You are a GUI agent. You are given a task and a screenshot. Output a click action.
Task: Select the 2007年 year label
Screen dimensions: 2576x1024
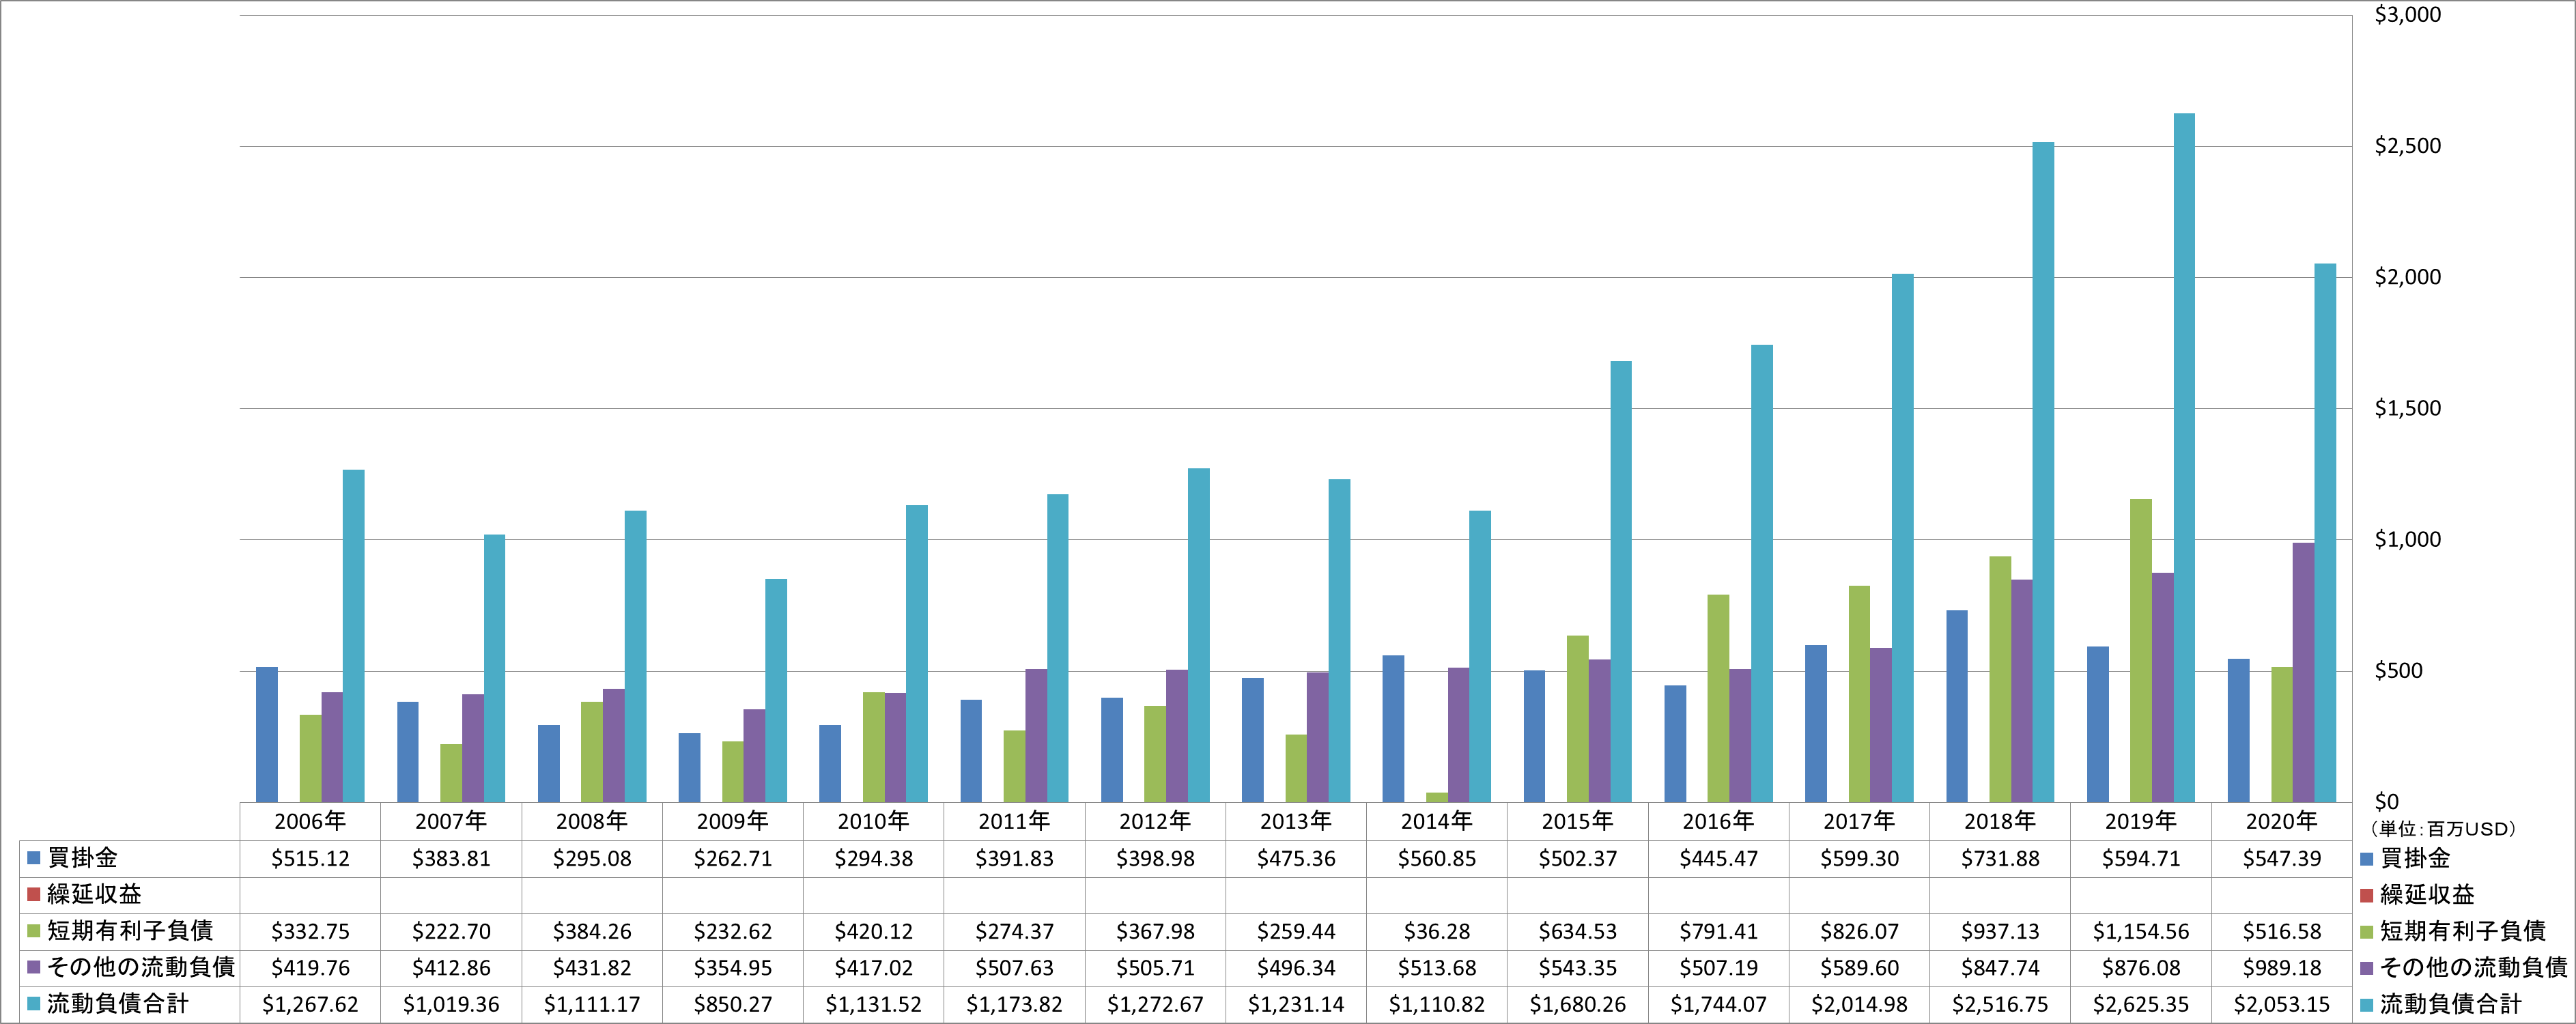(451, 821)
